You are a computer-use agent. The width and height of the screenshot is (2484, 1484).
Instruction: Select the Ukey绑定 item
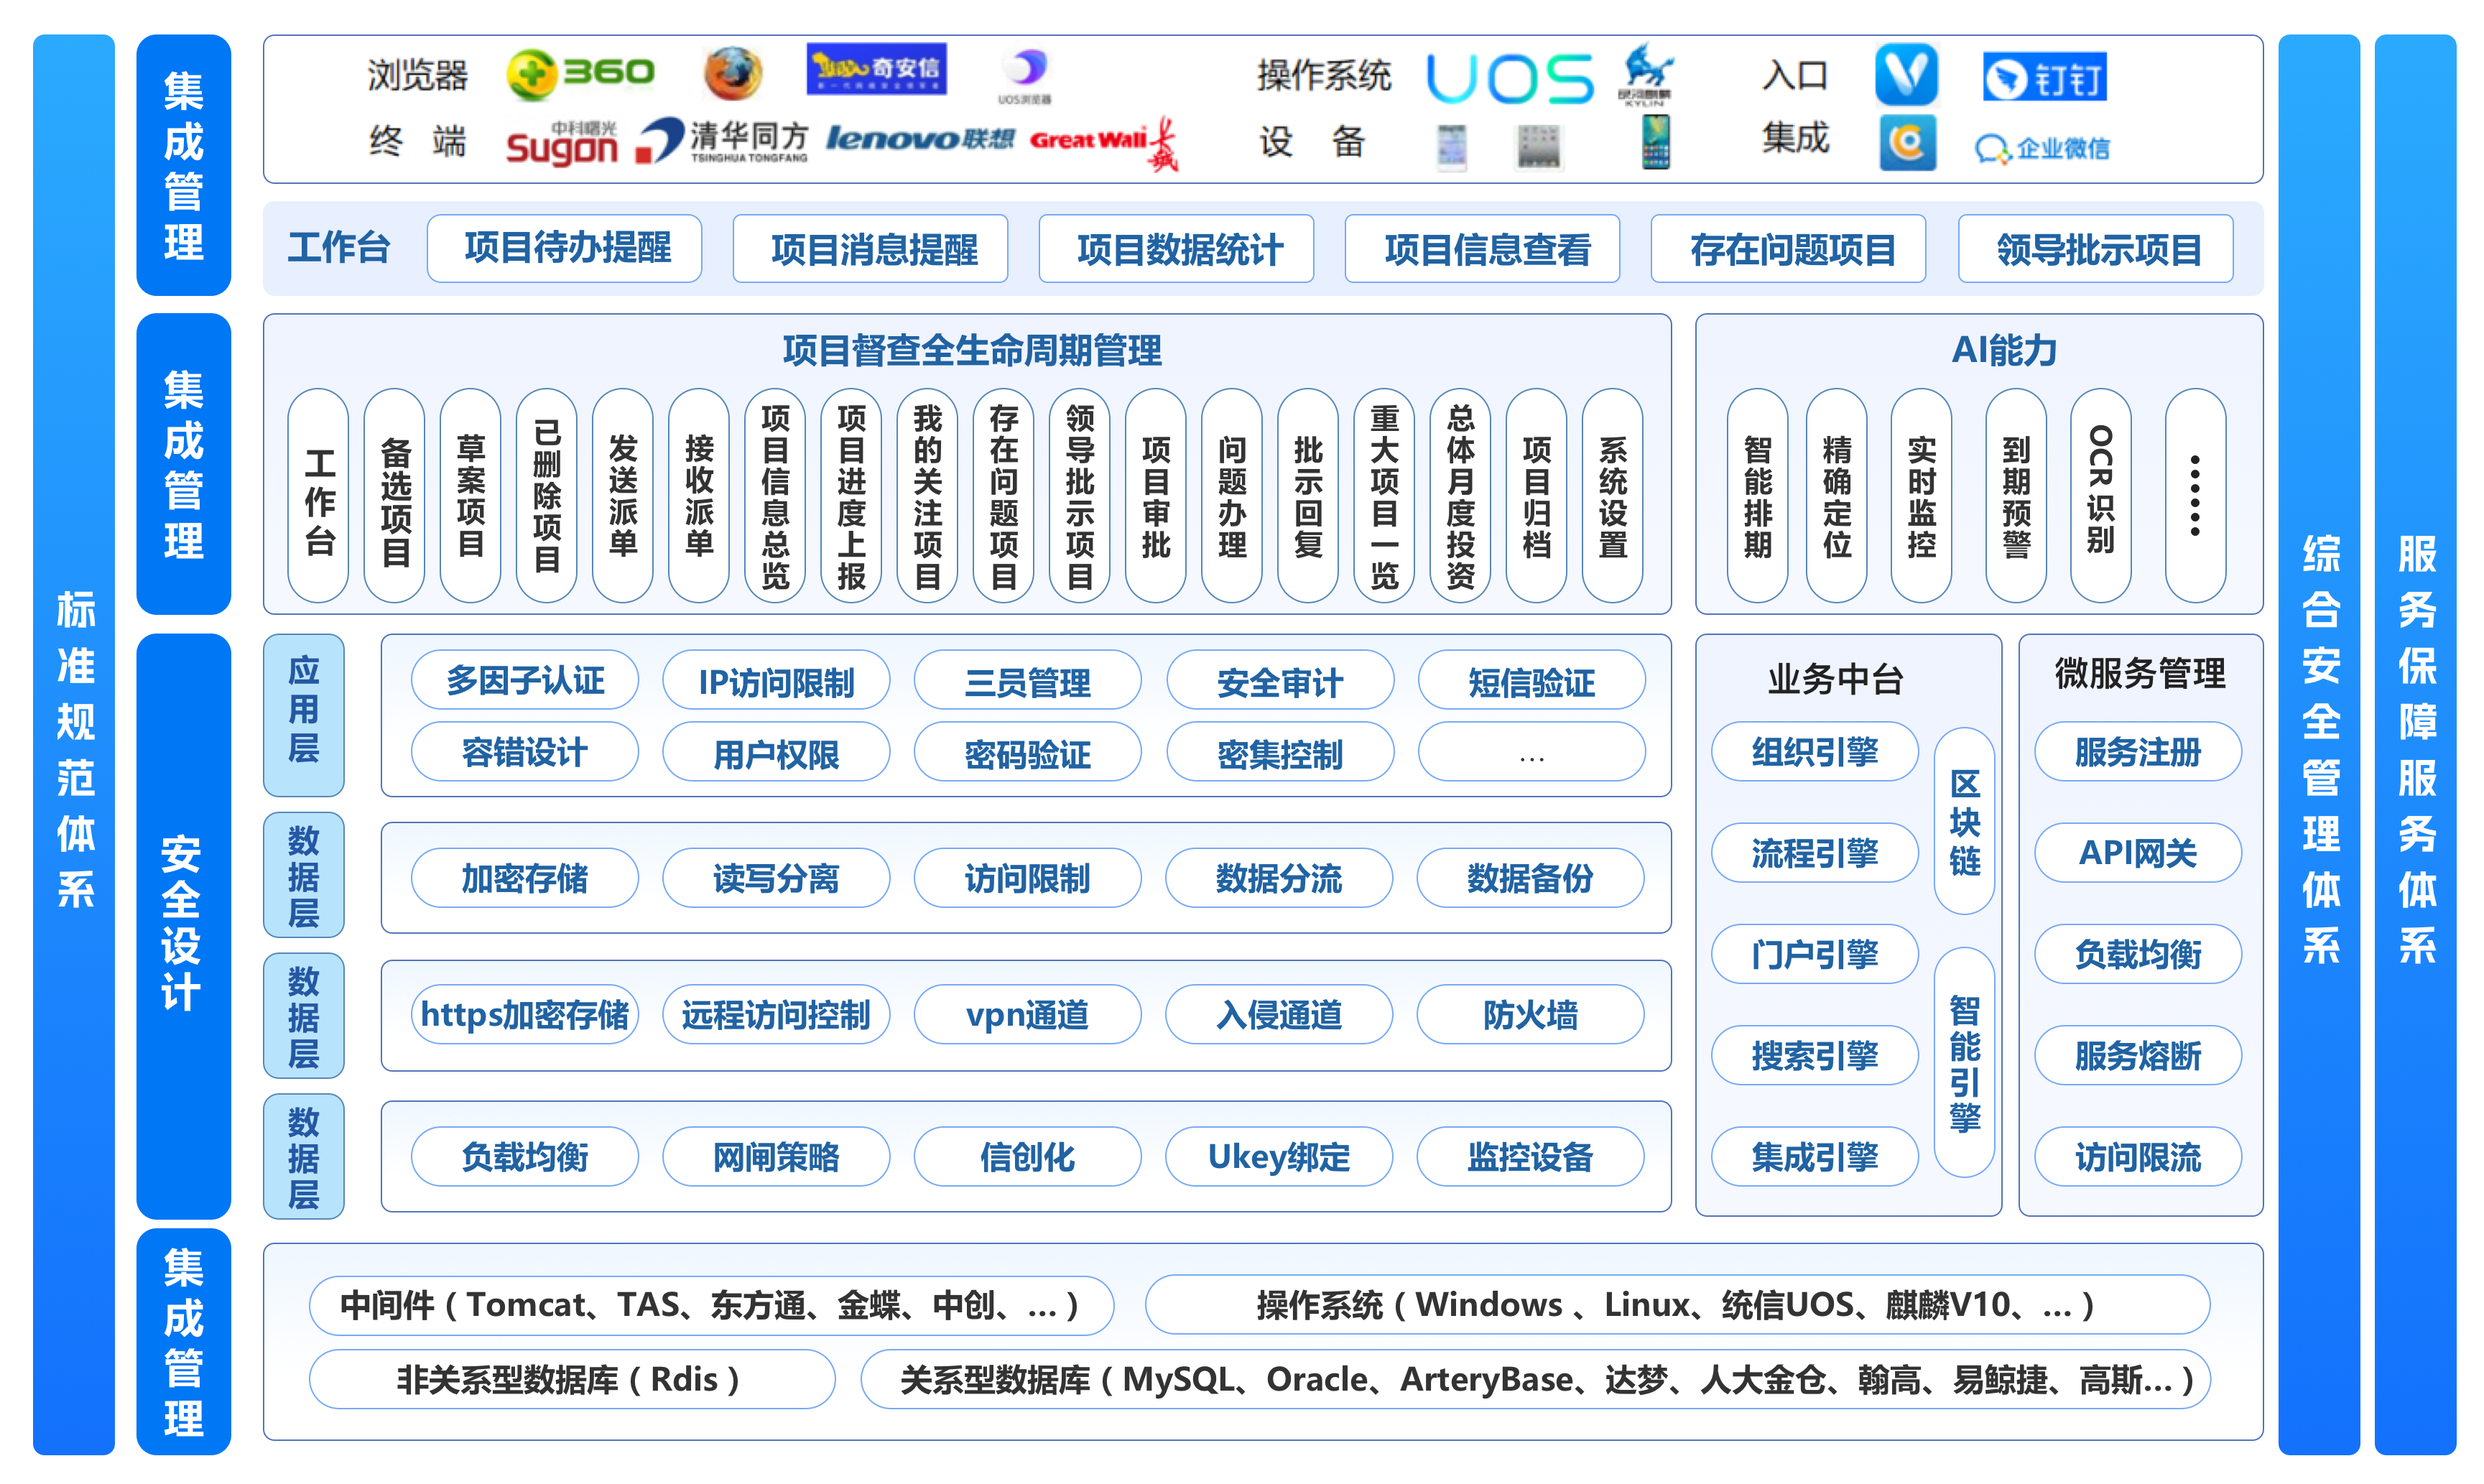coord(1279,1157)
